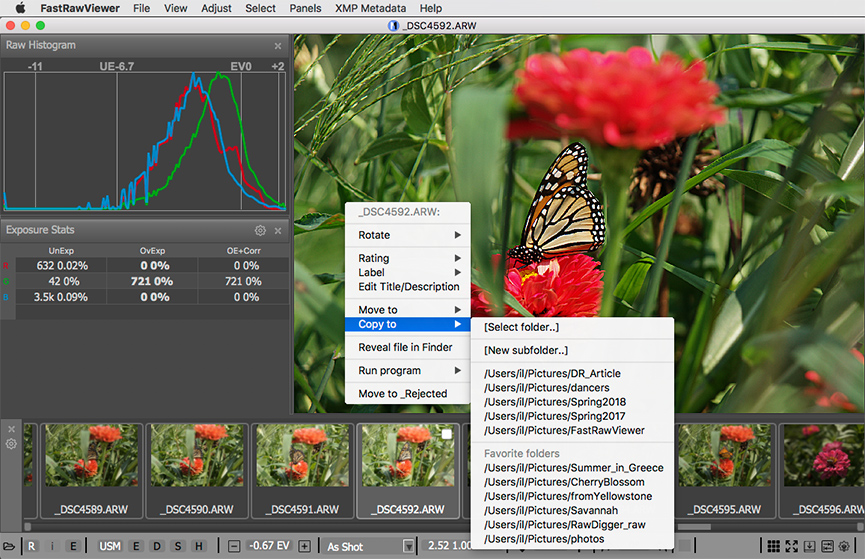865x559 pixels.
Task: Click the open folder icon at bottom left
Action: tap(8, 546)
